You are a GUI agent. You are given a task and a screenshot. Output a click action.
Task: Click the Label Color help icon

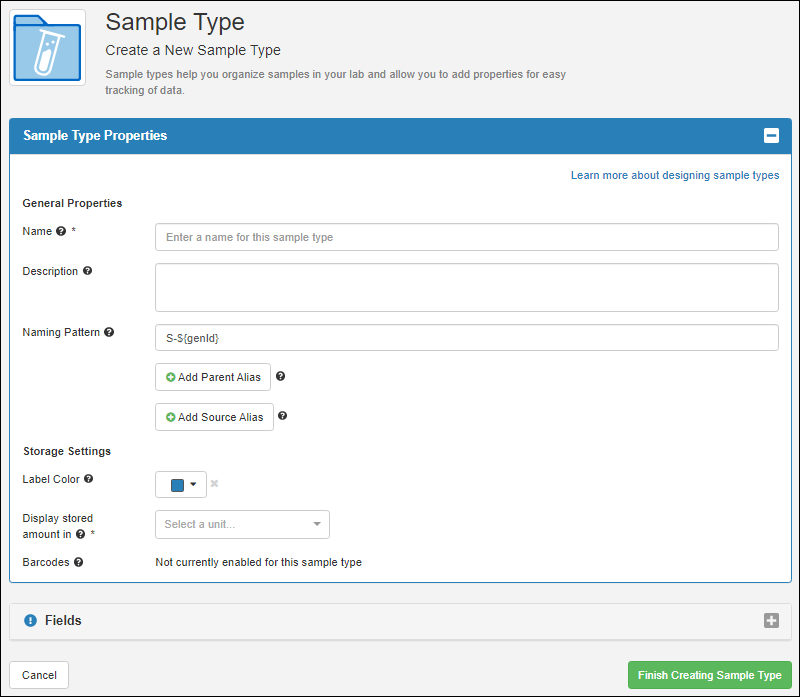89,479
